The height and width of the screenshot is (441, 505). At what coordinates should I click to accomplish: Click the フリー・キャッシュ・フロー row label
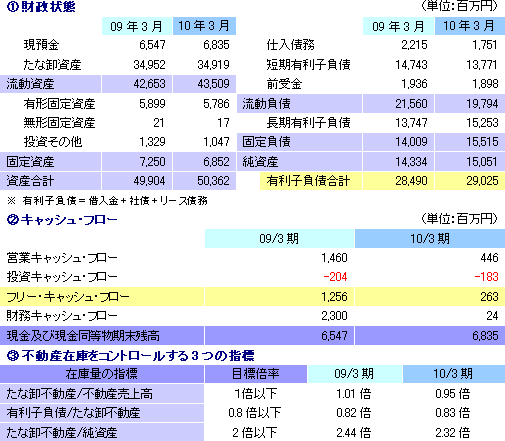[68, 297]
